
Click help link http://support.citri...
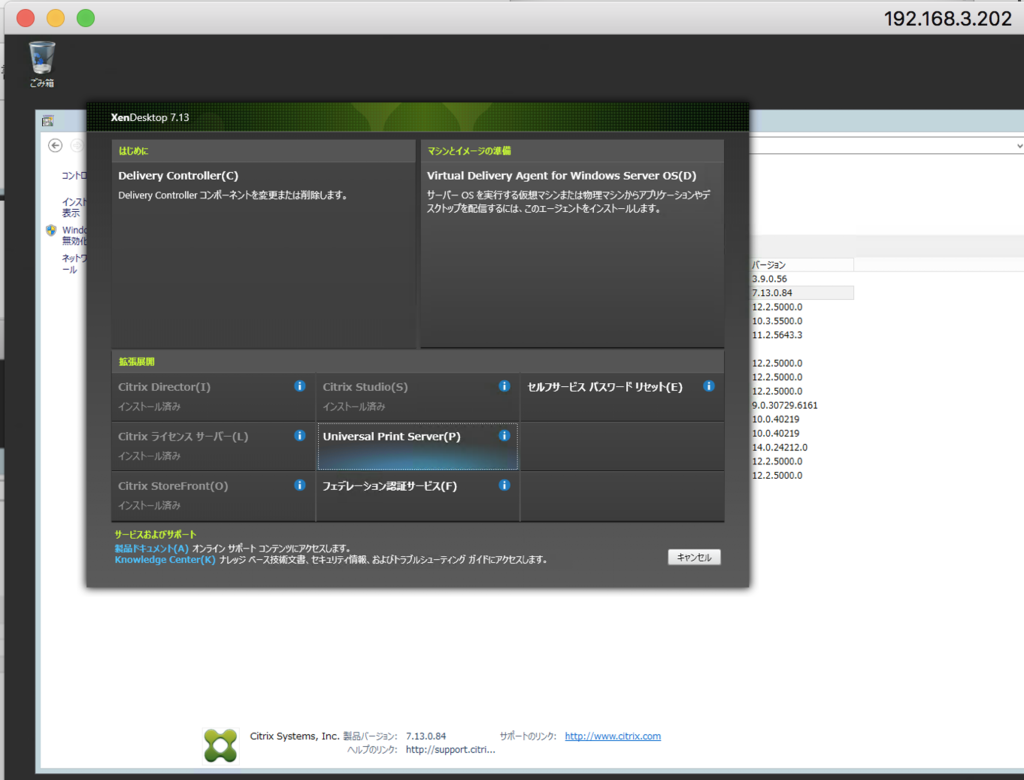[x=451, y=750]
